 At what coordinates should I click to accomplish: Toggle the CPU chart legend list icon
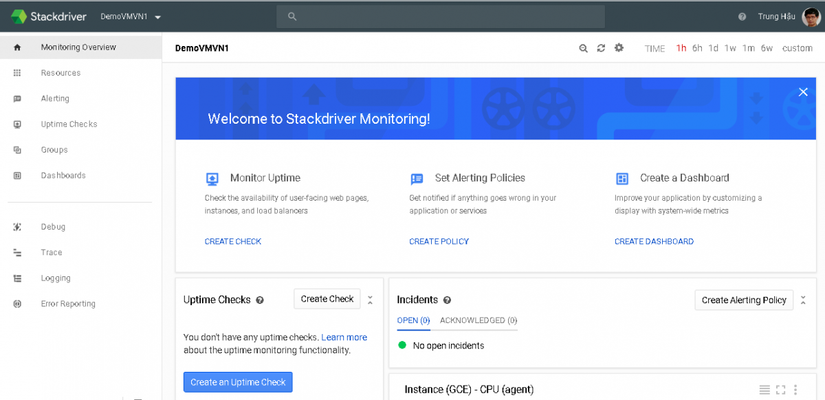pos(764,390)
